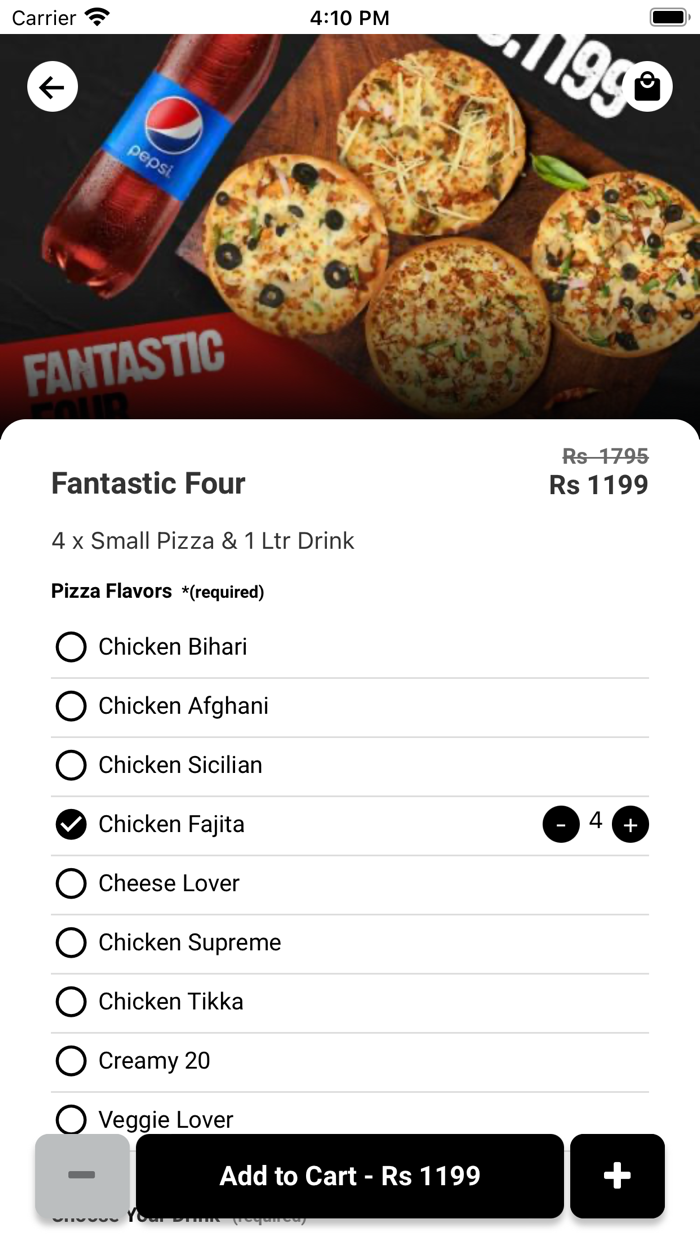Open the shopping bag cart icon
700x1244 pixels.
tap(646, 86)
